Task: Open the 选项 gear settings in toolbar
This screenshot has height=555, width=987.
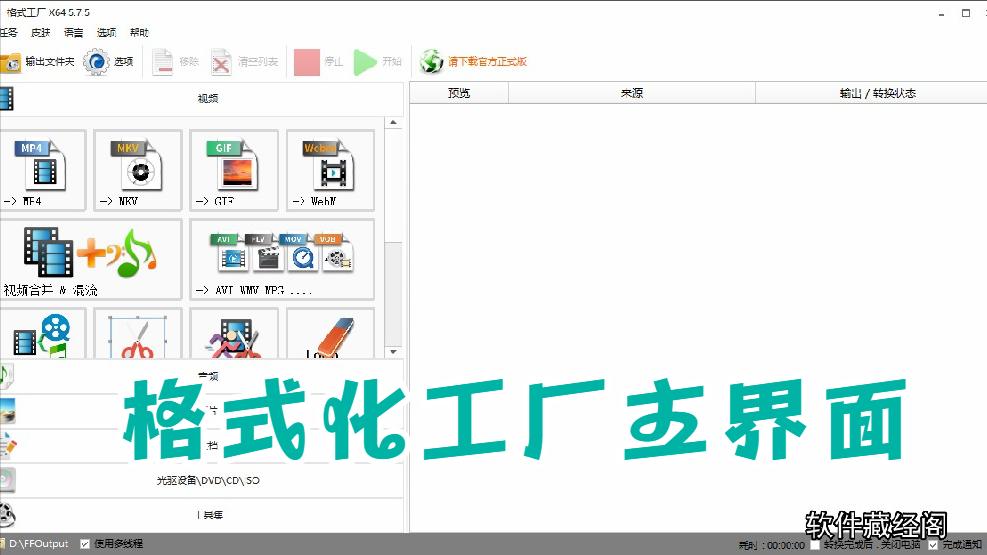Action: coord(108,62)
